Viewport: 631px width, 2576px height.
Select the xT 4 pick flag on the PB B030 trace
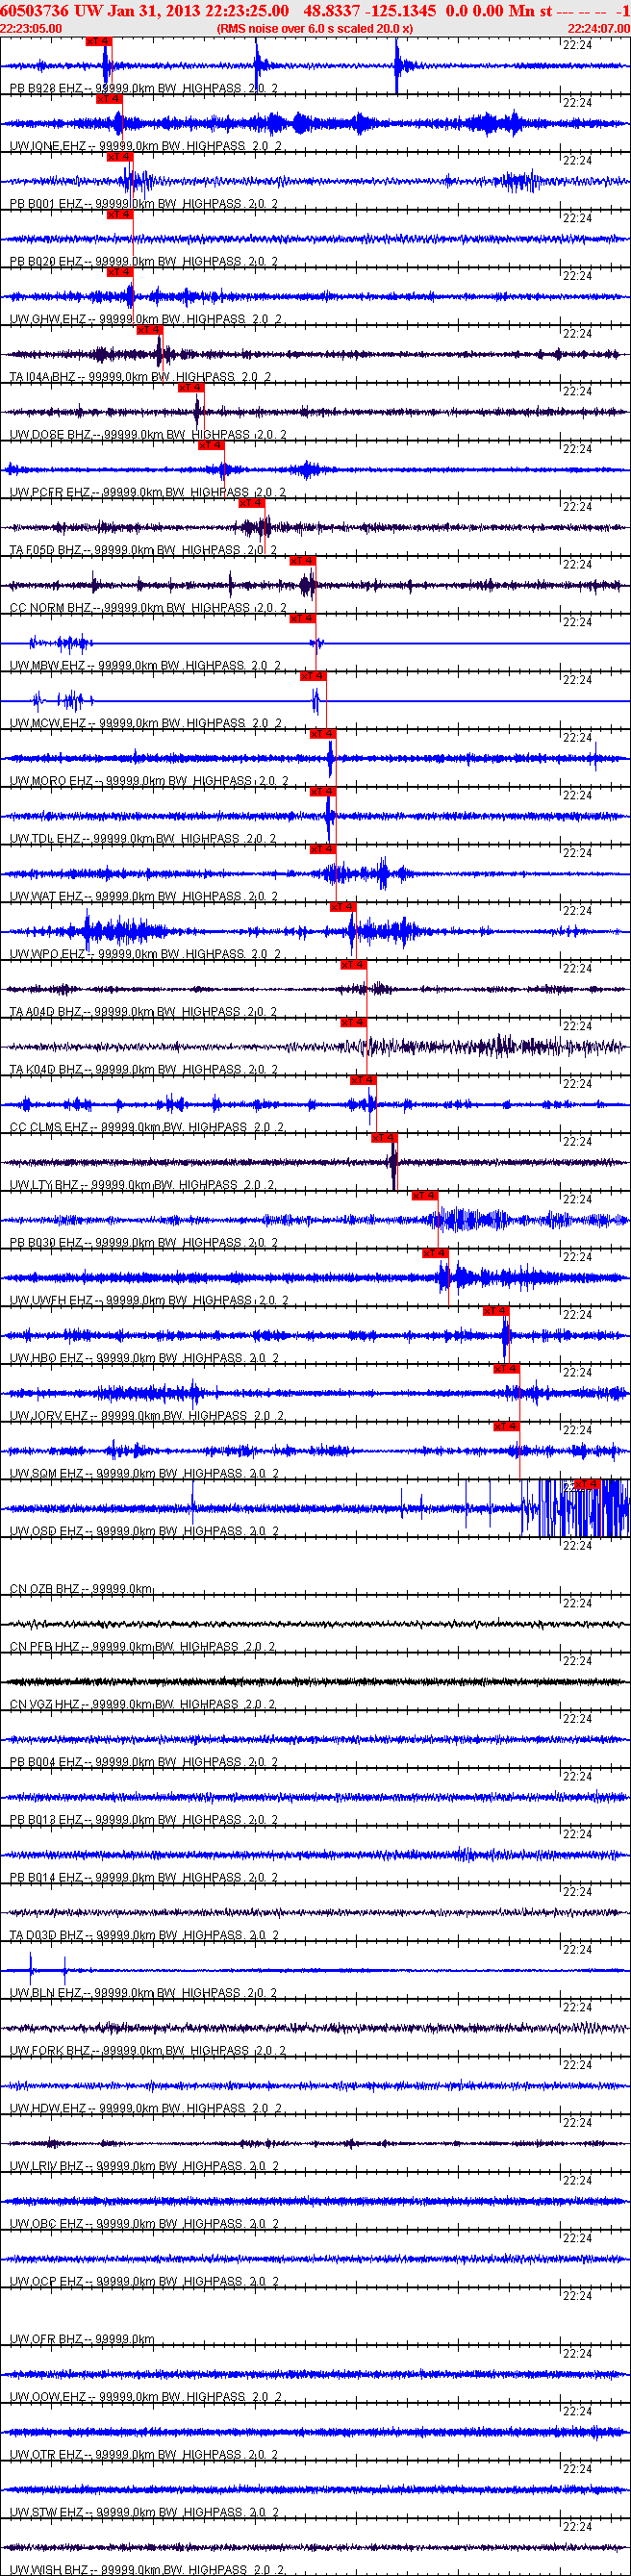424,1196
